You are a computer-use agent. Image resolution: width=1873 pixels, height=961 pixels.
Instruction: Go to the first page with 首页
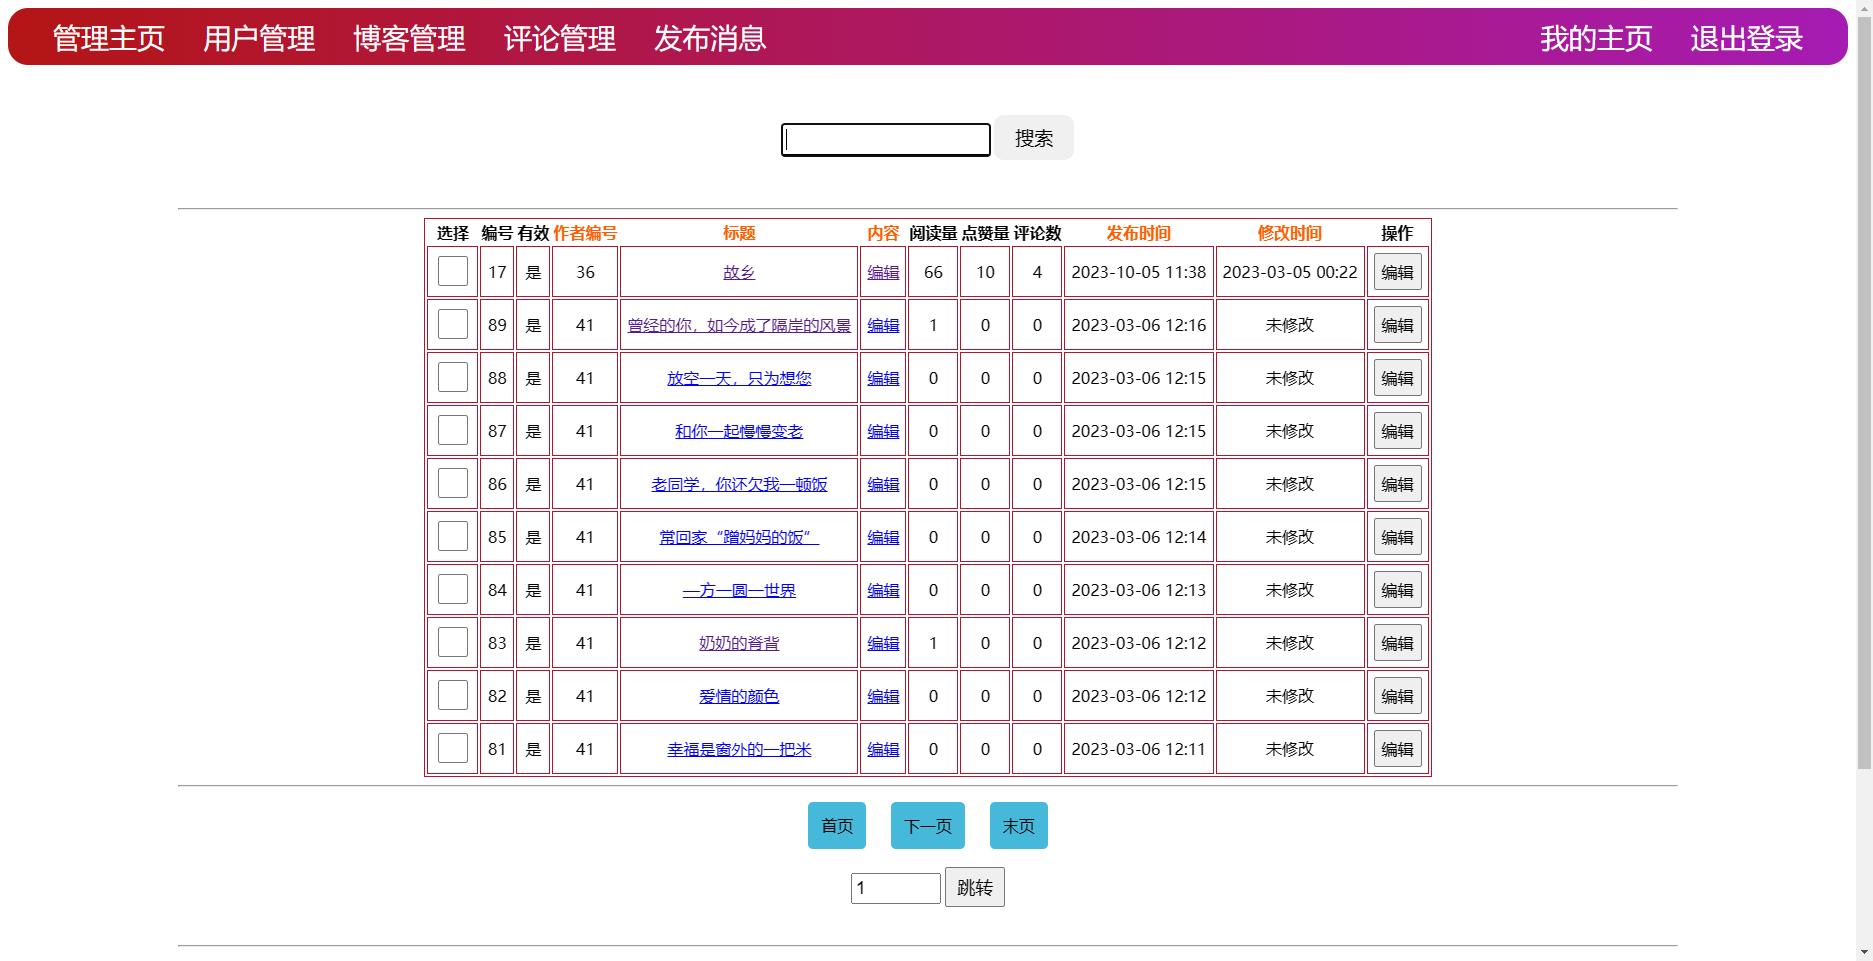point(837,826)
